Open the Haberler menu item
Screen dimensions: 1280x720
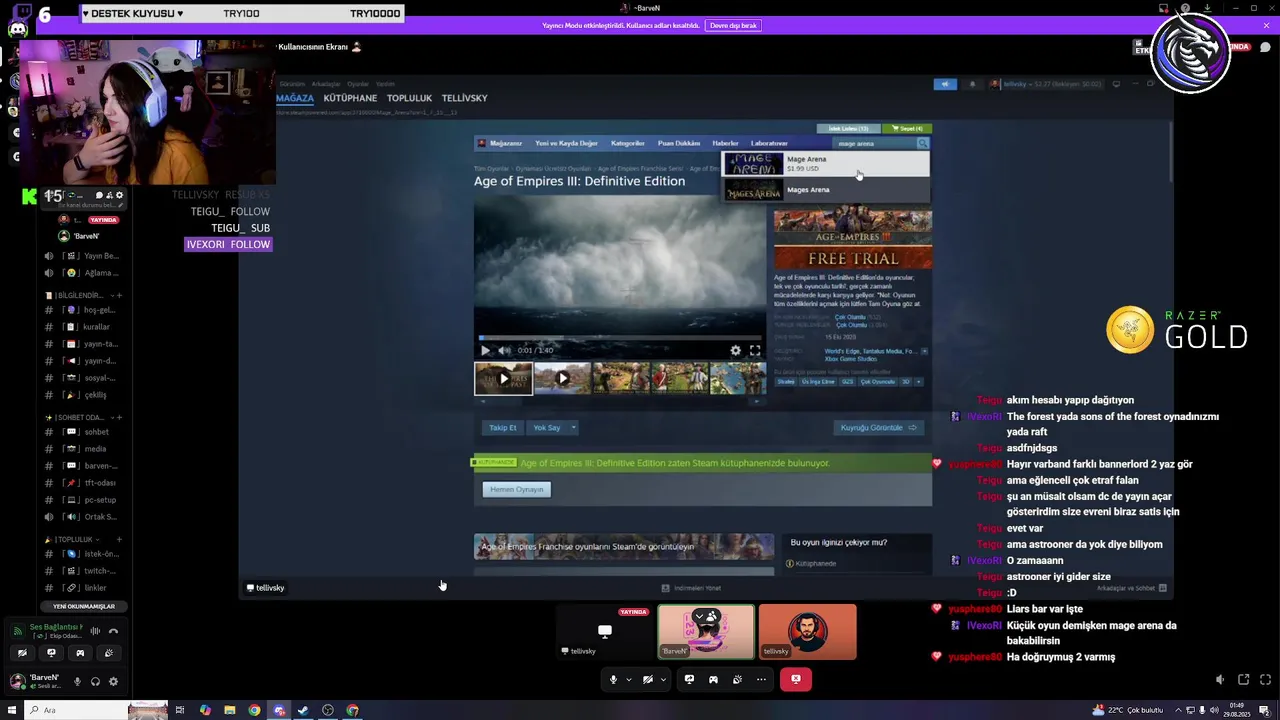point(725,143)
